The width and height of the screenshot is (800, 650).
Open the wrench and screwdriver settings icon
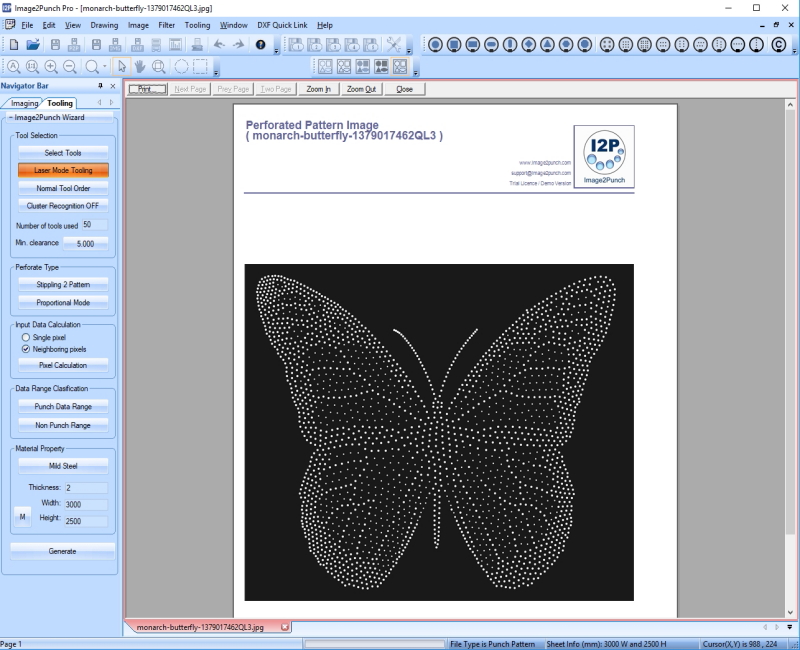pyautogui.click(x=393, y=45)
